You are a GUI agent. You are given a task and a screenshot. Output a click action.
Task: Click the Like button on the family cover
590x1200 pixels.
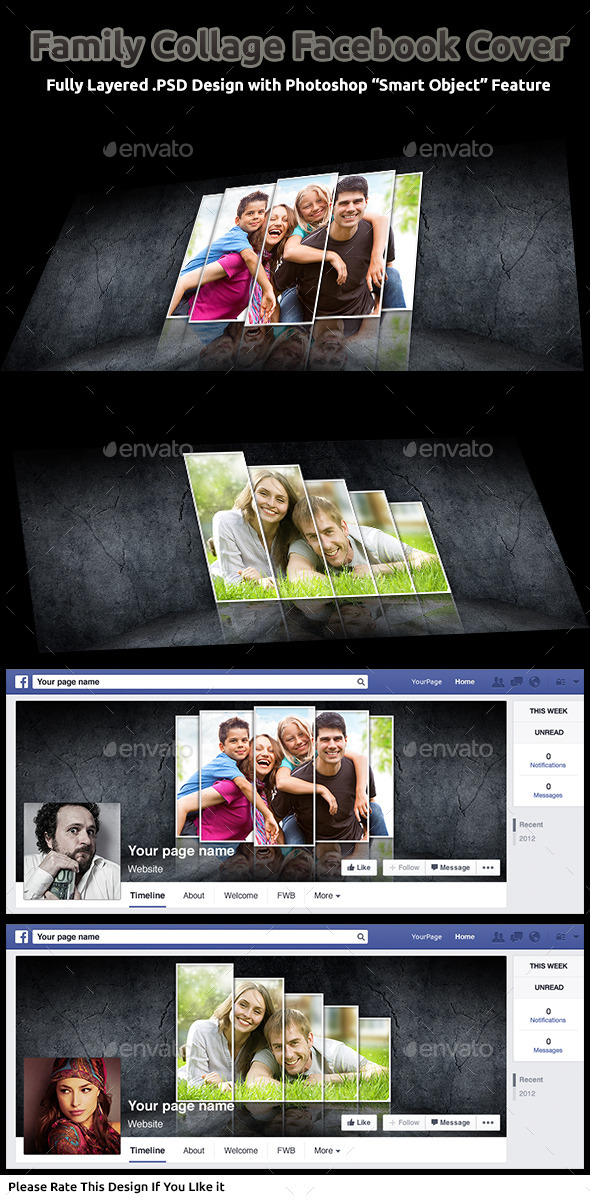tap(359, 868)
